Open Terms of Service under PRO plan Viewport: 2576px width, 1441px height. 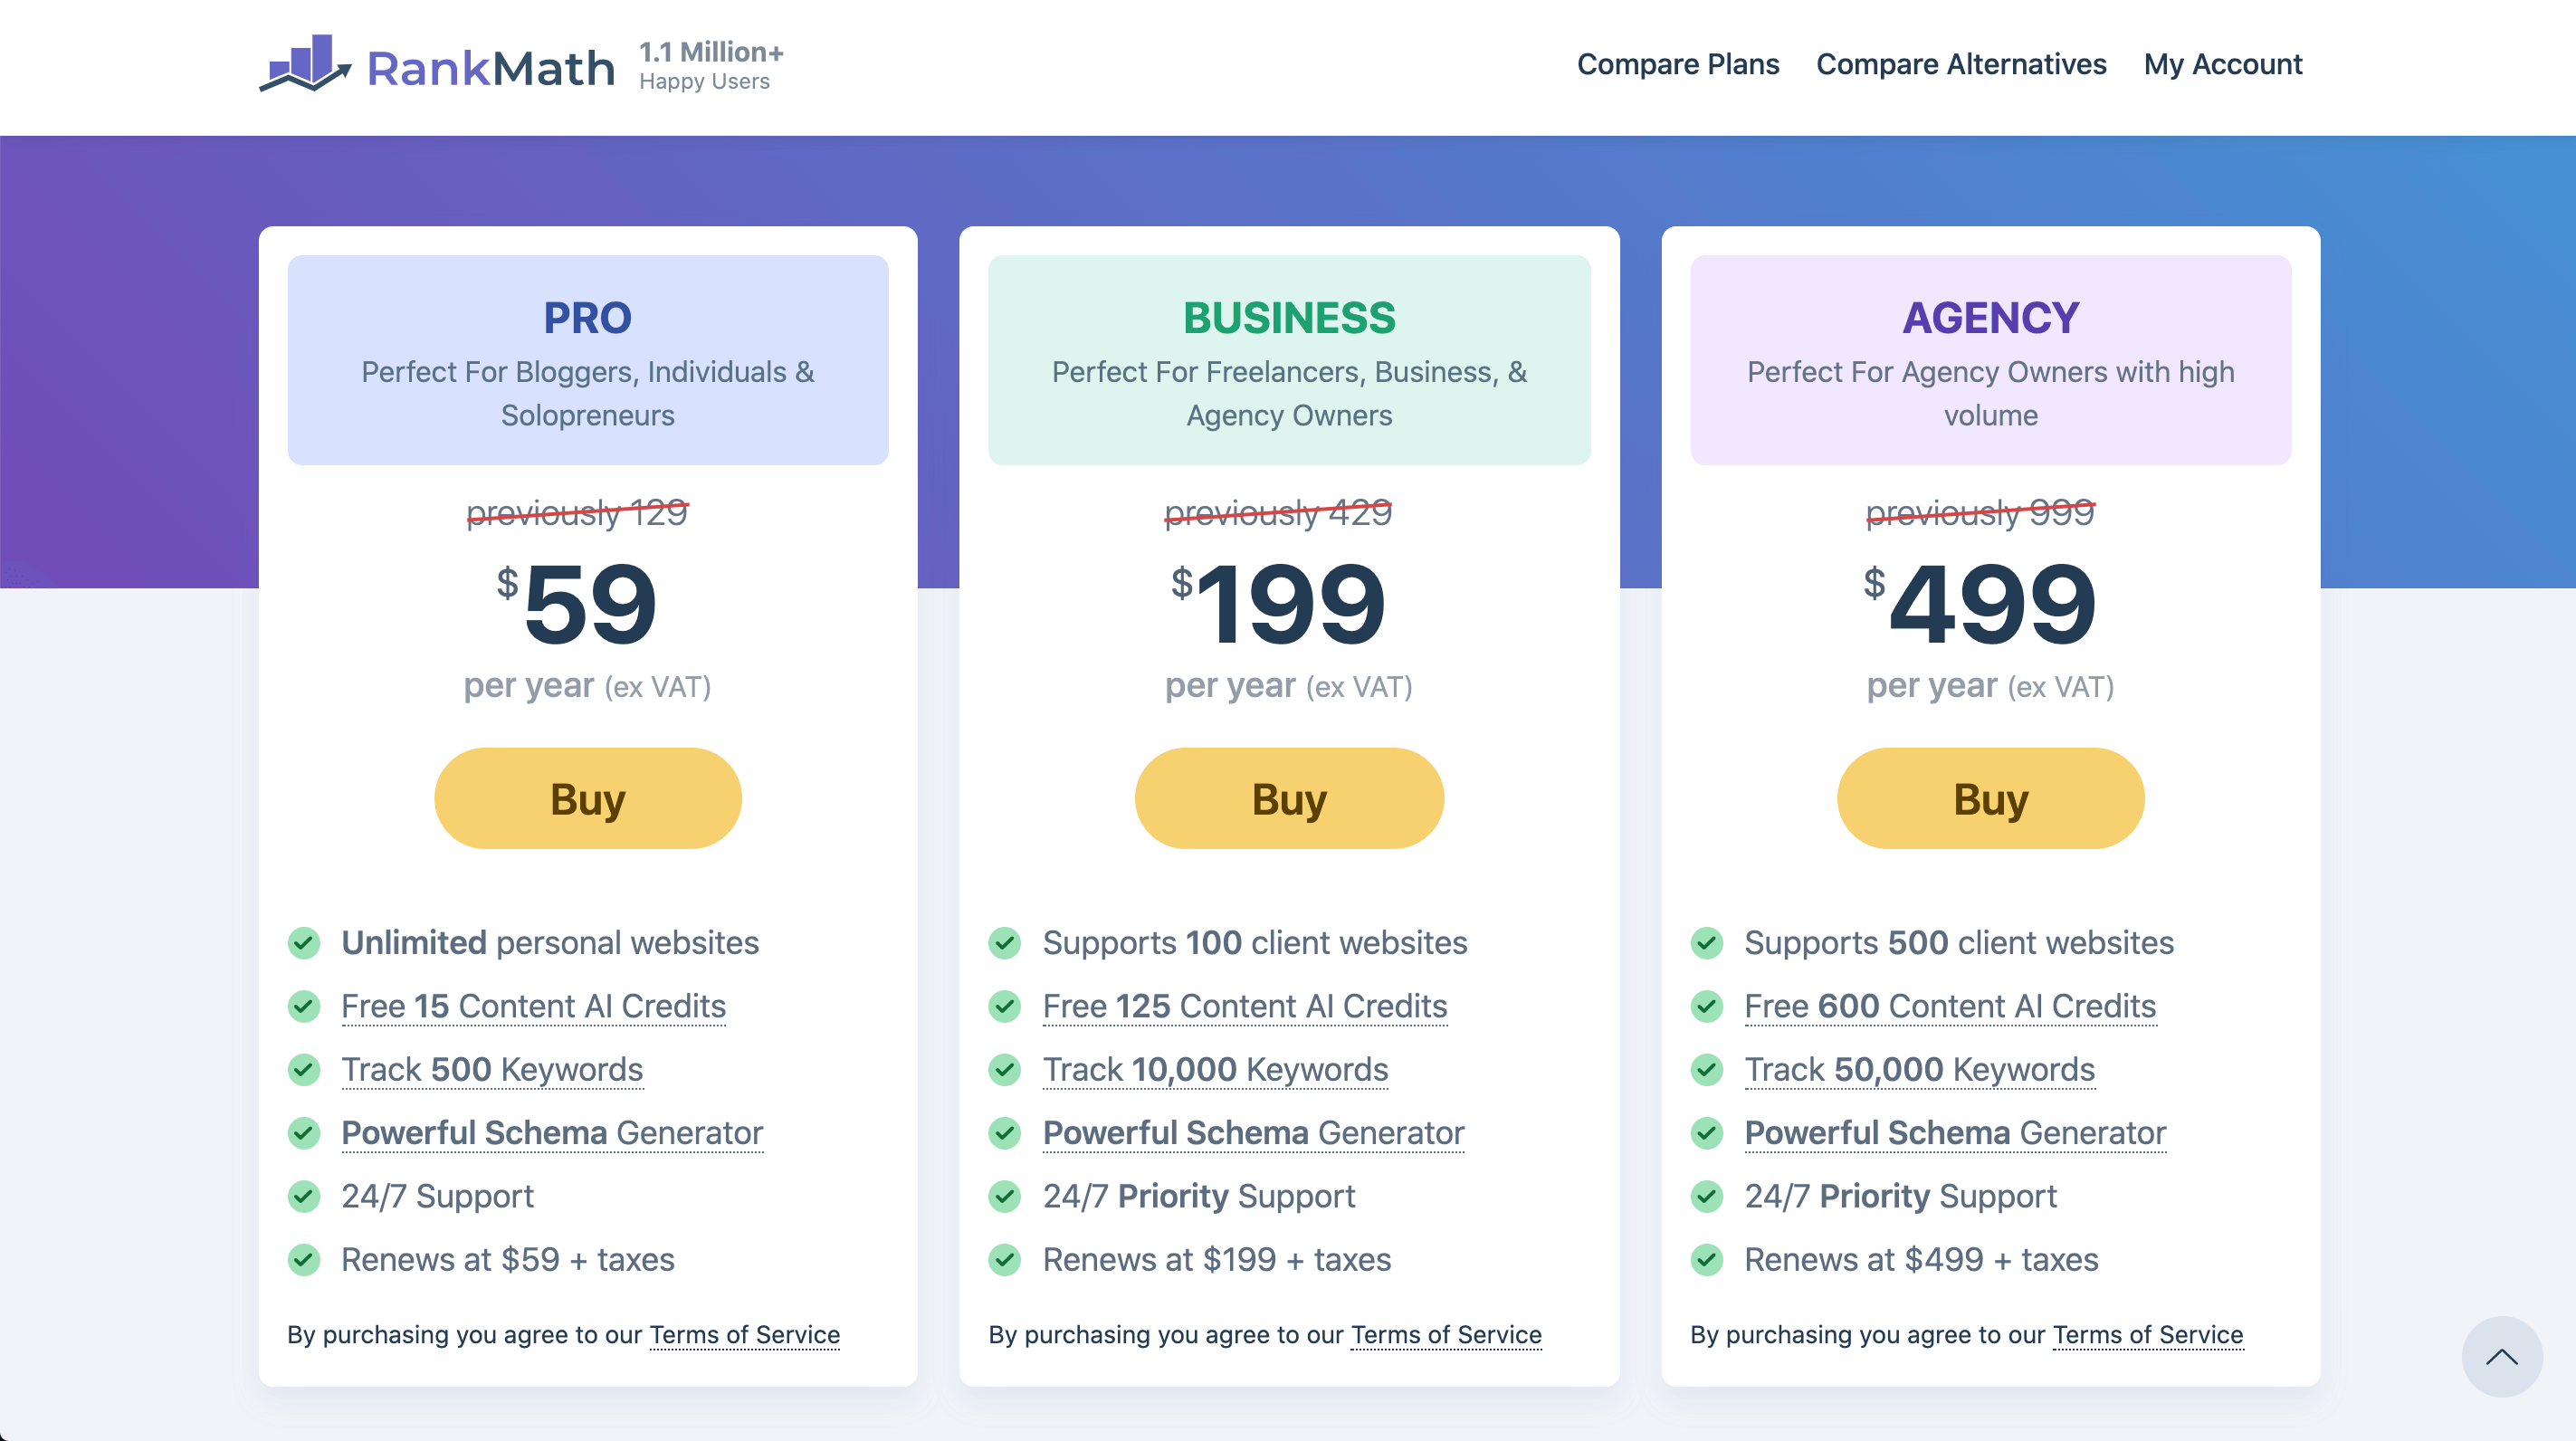pyautogui.click(x=745, y=1334)
